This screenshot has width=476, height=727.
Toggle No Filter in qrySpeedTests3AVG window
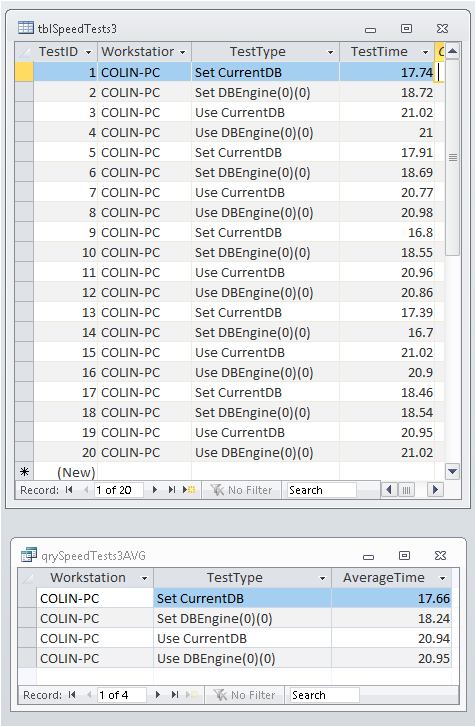point(244,695)
